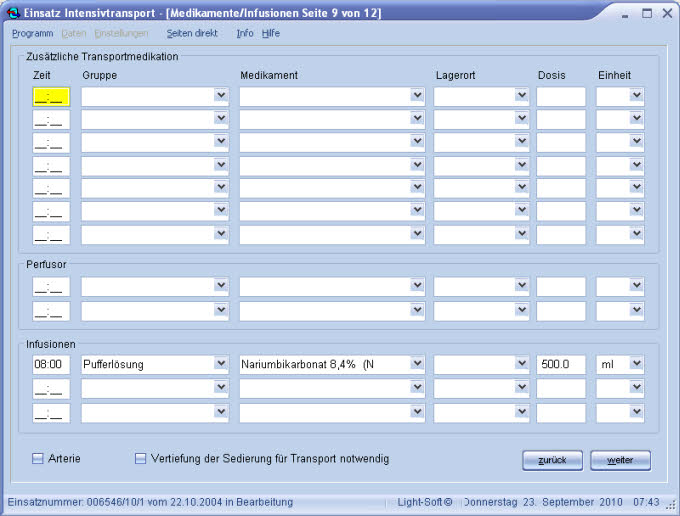
Task: Close the Einsatz Intensivtransport window
Action: coord(667,13)
